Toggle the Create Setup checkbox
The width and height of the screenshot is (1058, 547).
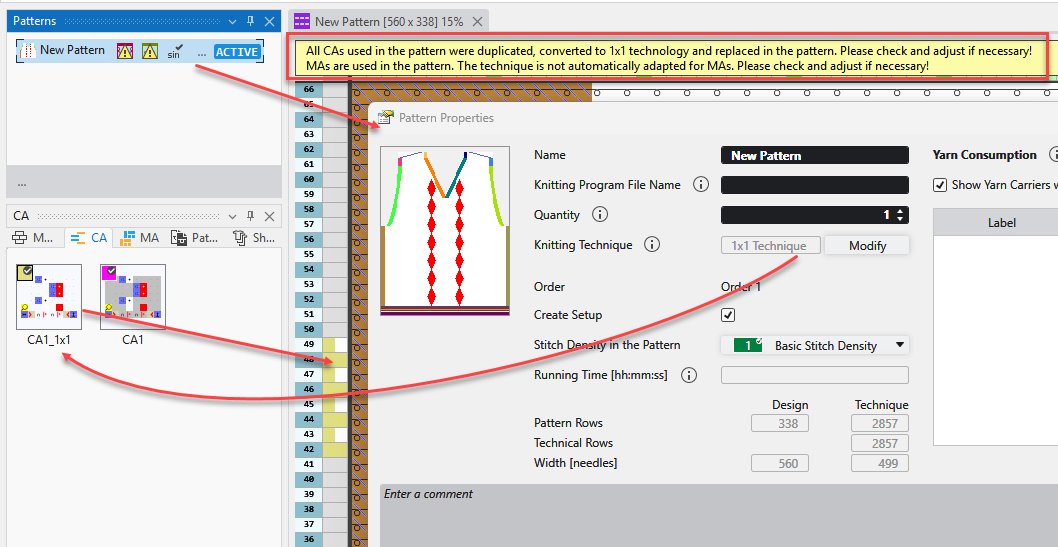[728, 315]
